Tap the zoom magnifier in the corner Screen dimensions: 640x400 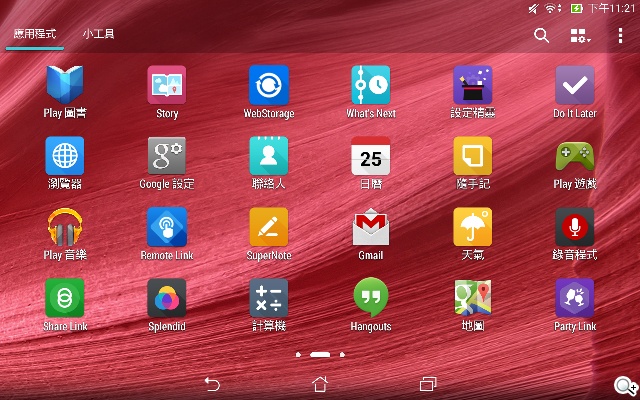(x=625, y=386)
